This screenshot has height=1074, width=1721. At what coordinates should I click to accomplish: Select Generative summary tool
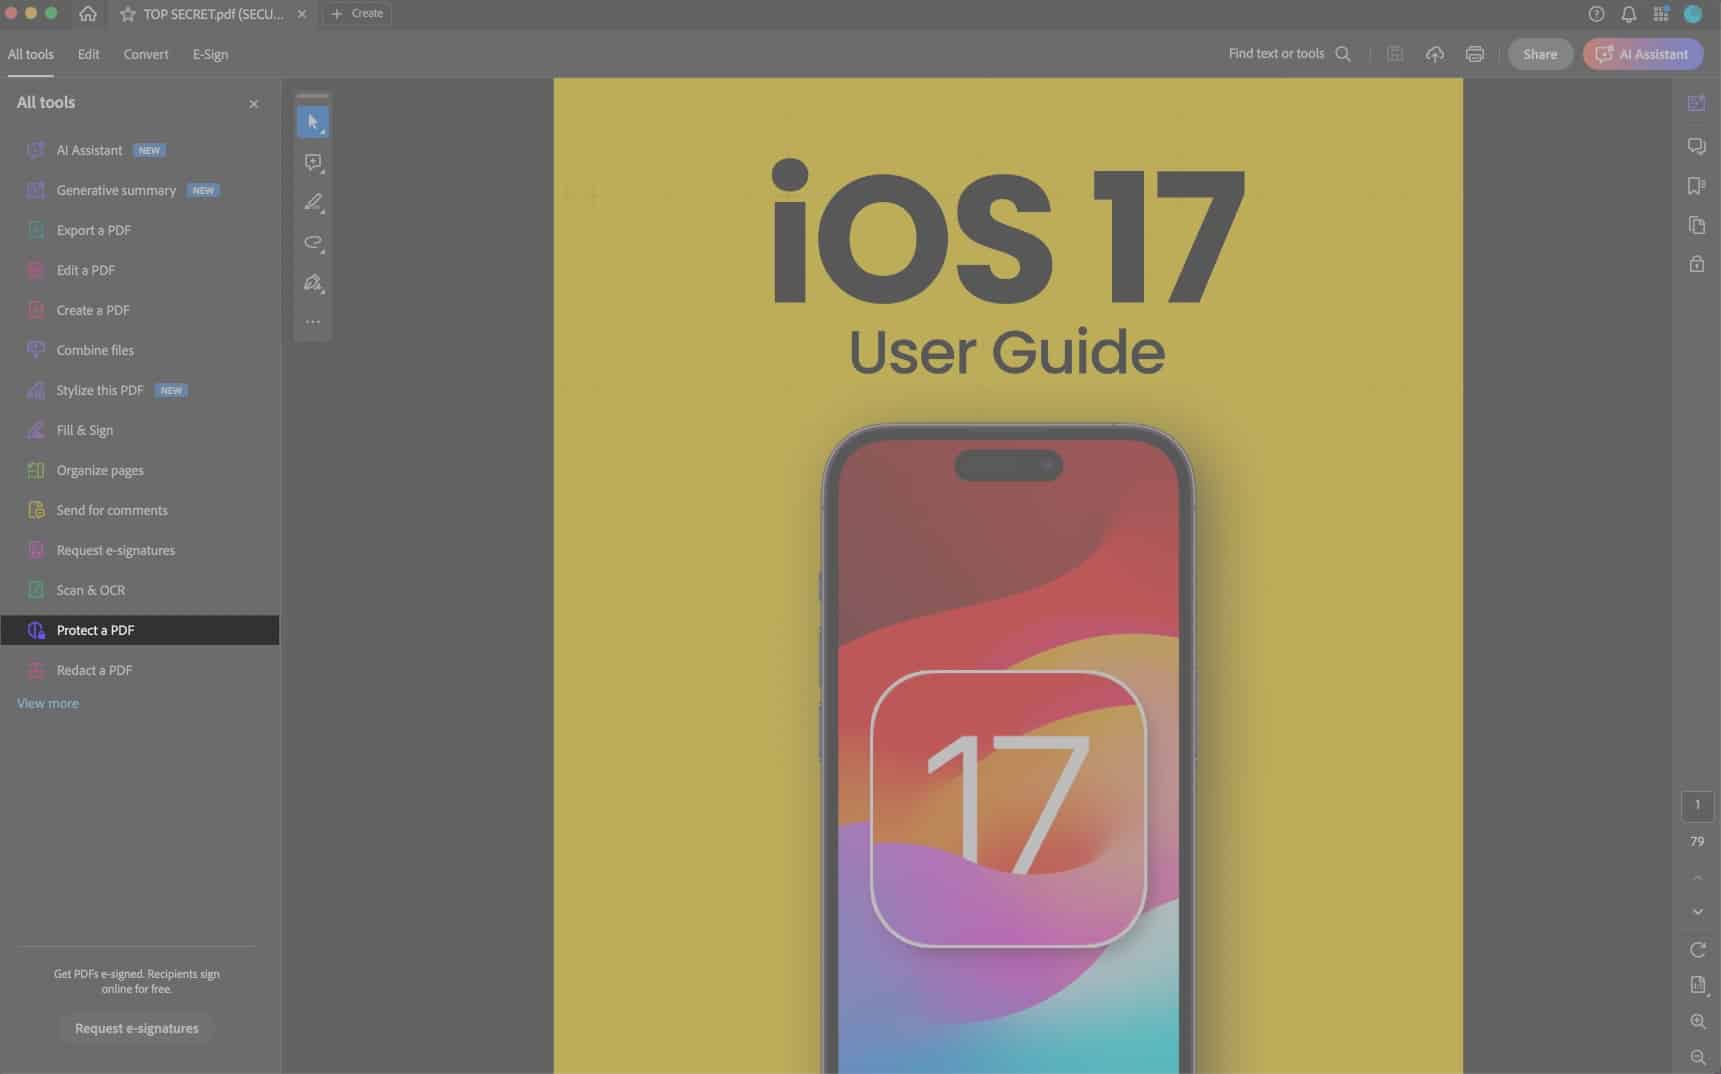coord(140,190)
